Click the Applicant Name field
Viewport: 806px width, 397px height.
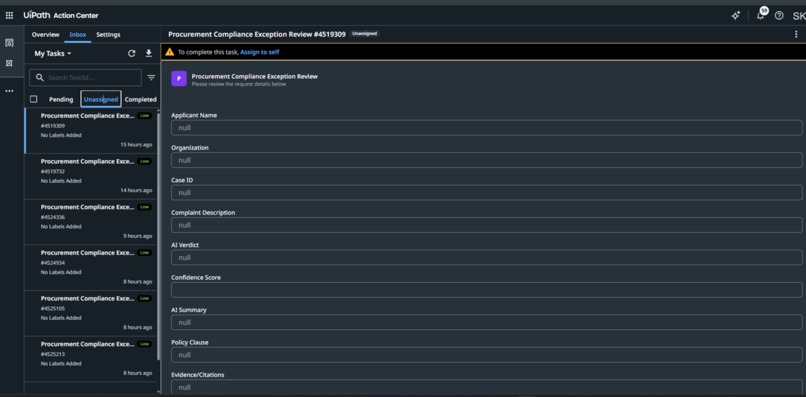[486, 128]
